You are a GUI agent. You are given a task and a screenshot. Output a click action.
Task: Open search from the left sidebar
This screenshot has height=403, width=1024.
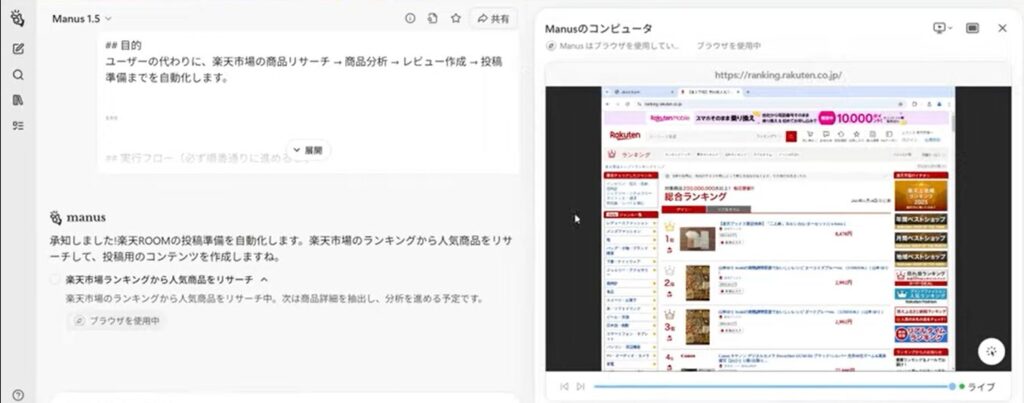click(18, 74)
